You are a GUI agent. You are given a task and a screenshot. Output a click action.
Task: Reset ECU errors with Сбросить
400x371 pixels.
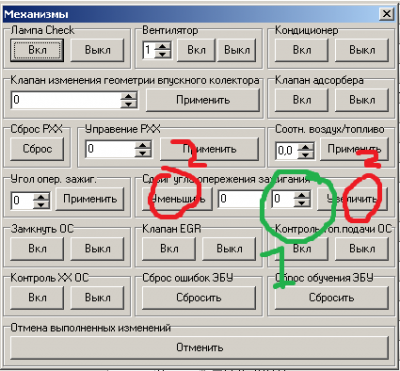pos(199,297)
